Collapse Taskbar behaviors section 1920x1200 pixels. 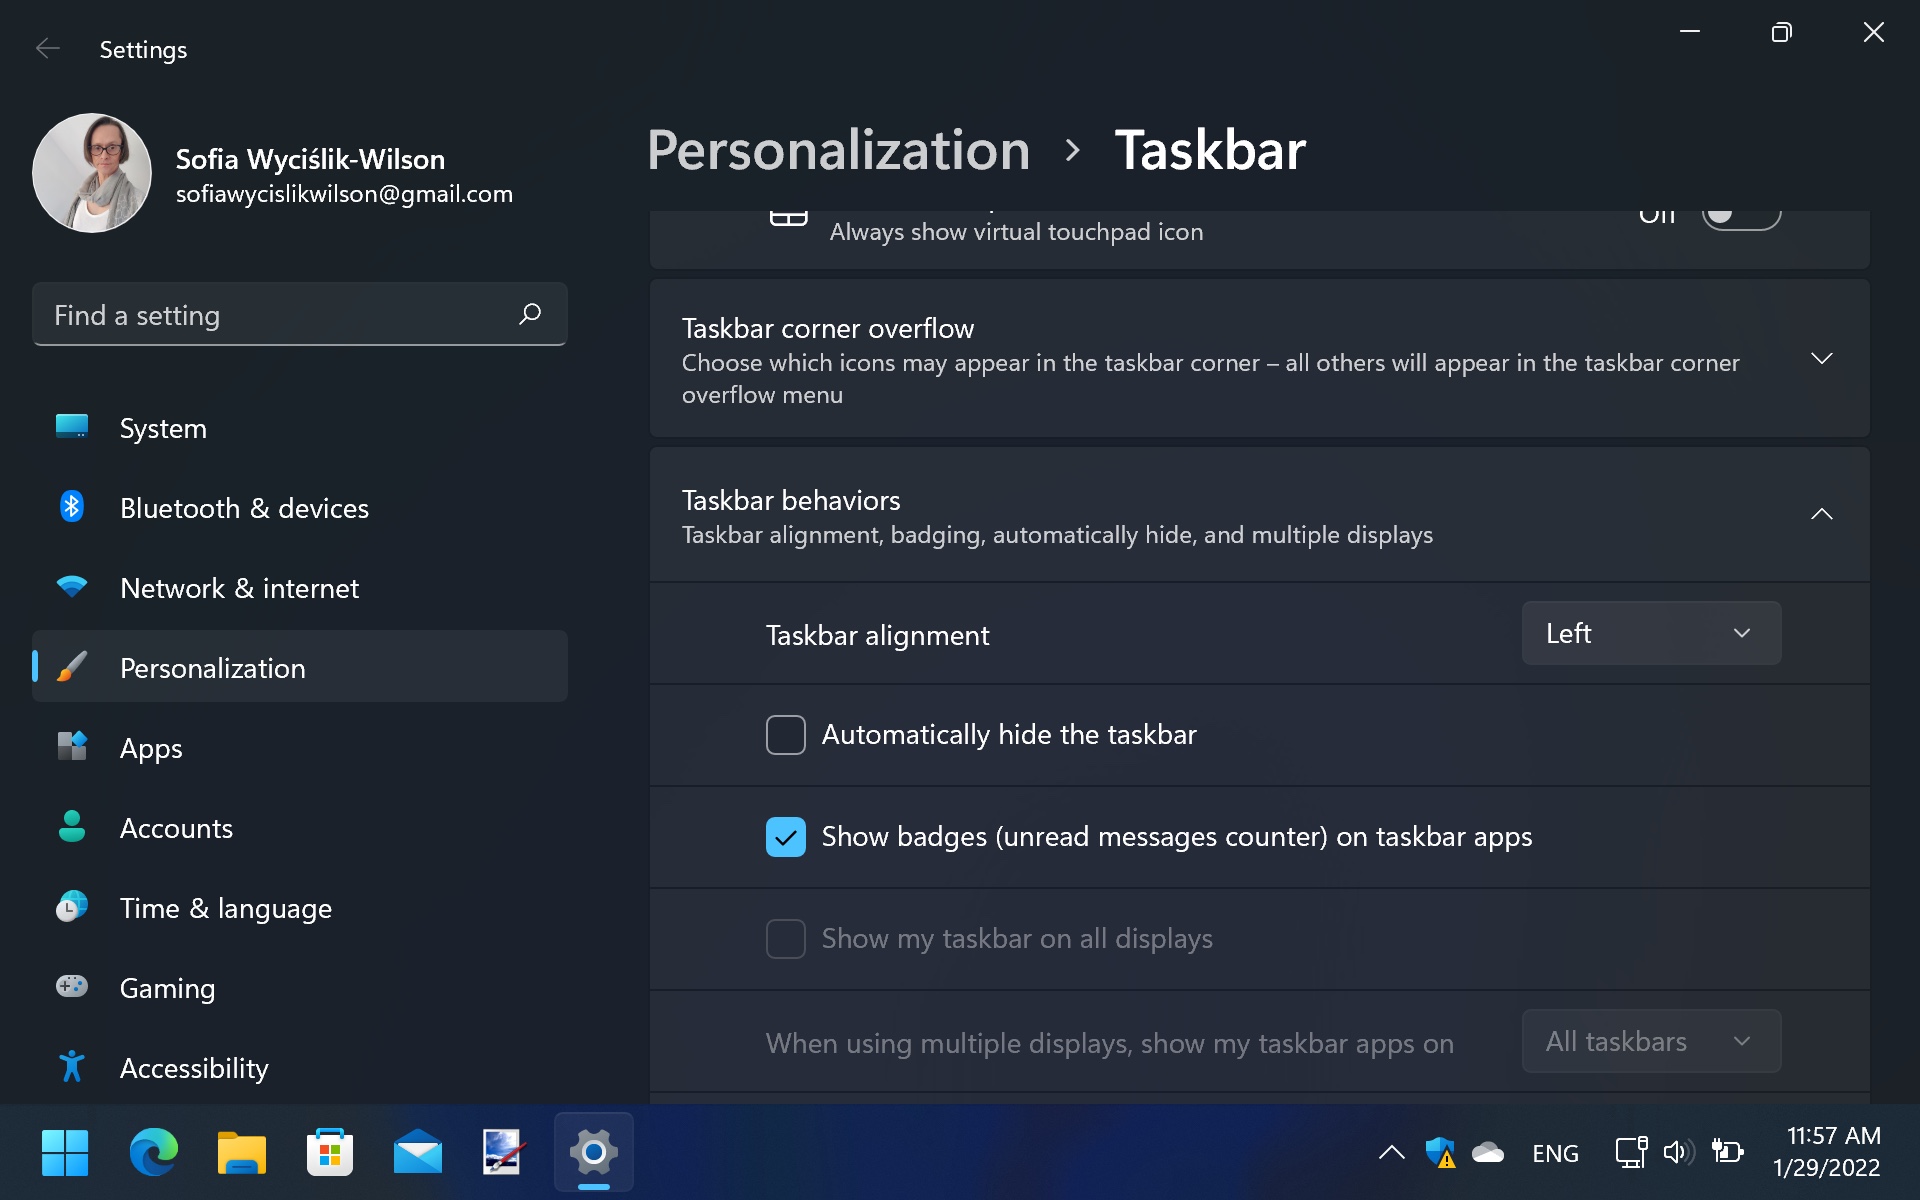1822,513
